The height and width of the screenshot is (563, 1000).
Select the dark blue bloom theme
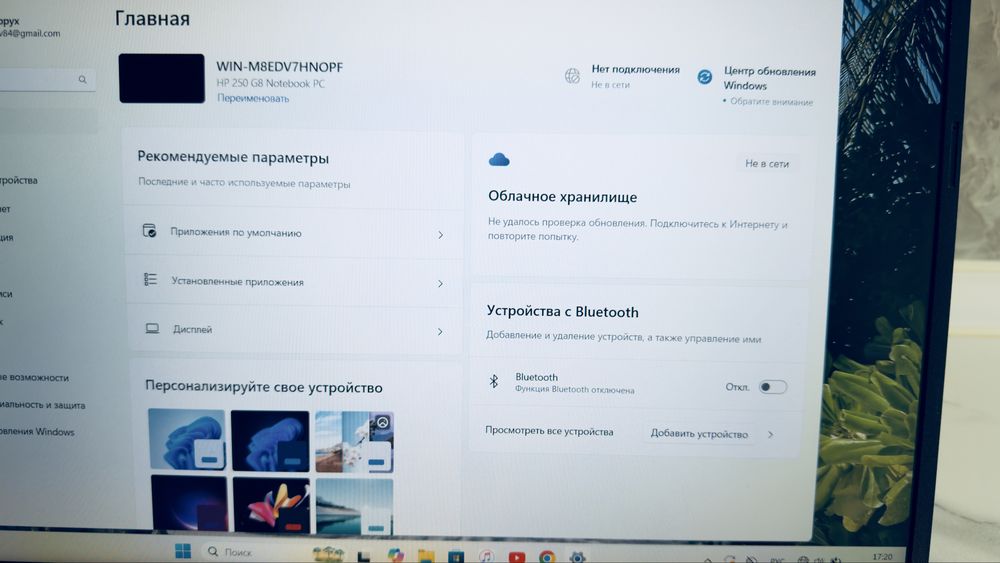click(270, 441)
